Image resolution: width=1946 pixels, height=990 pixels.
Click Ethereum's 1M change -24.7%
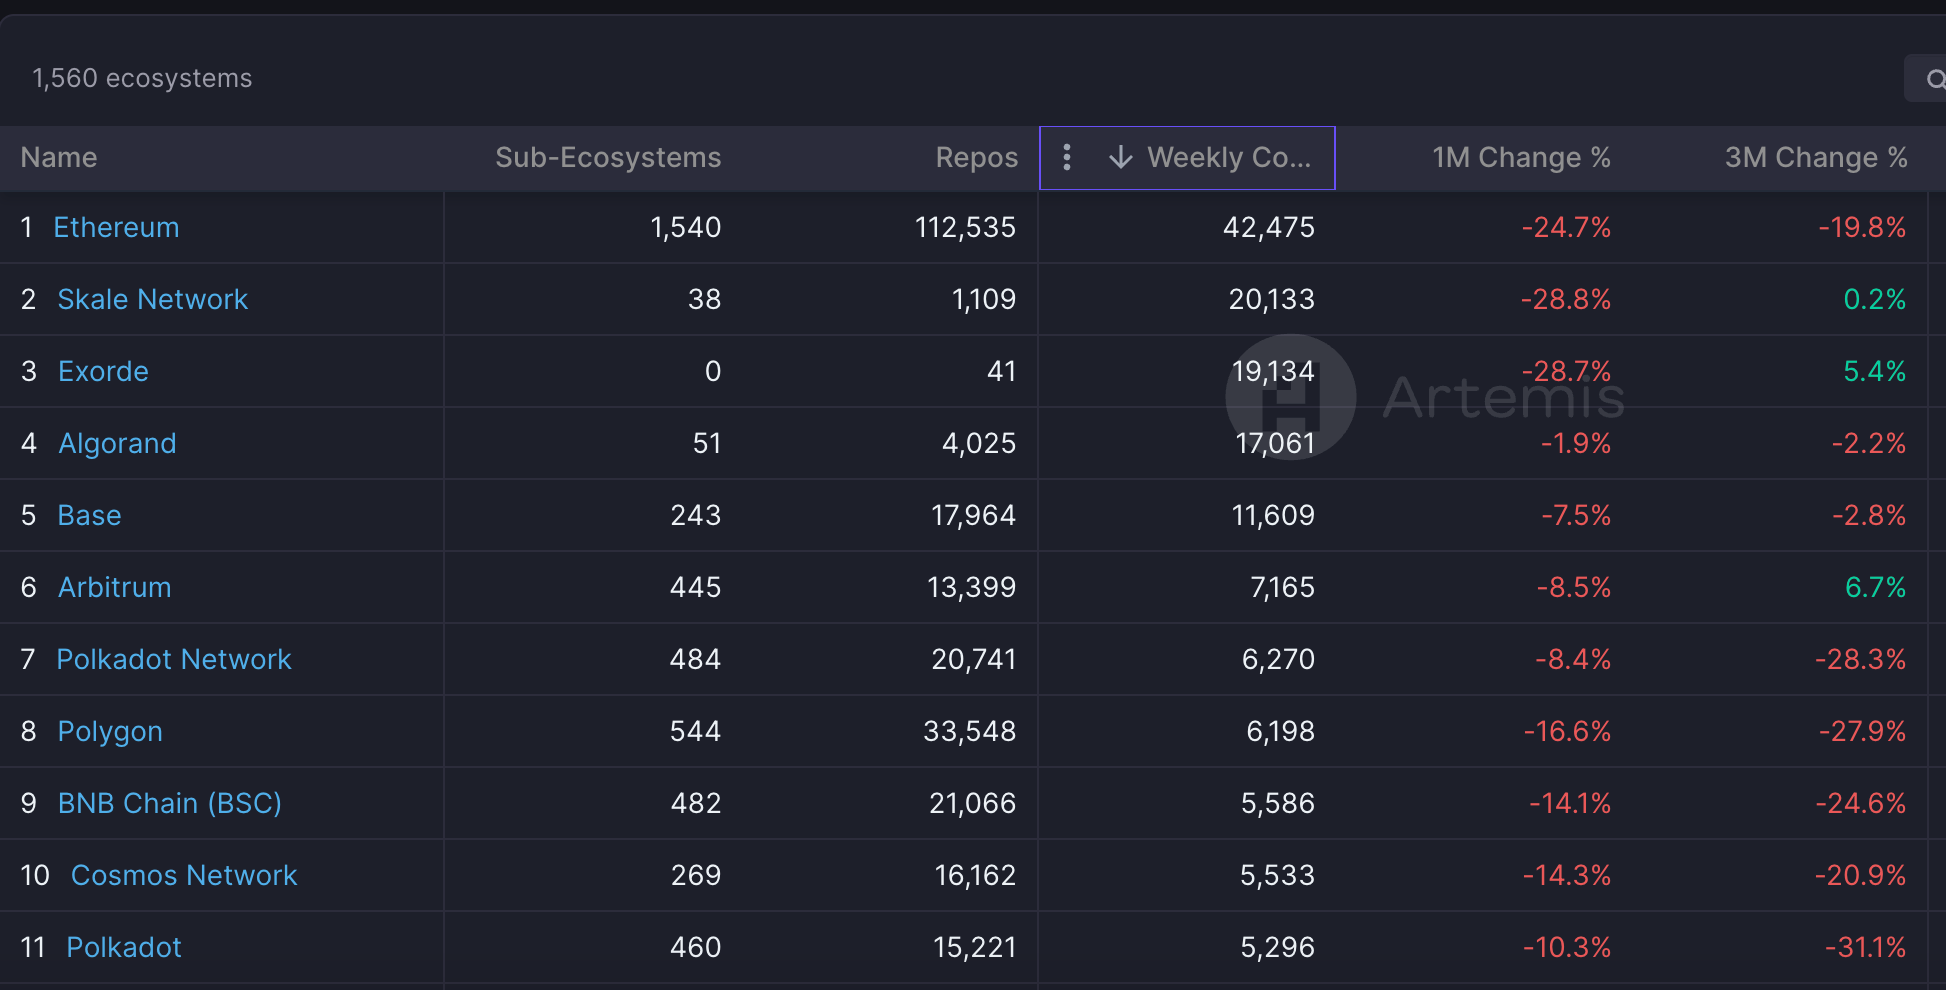1566,227
